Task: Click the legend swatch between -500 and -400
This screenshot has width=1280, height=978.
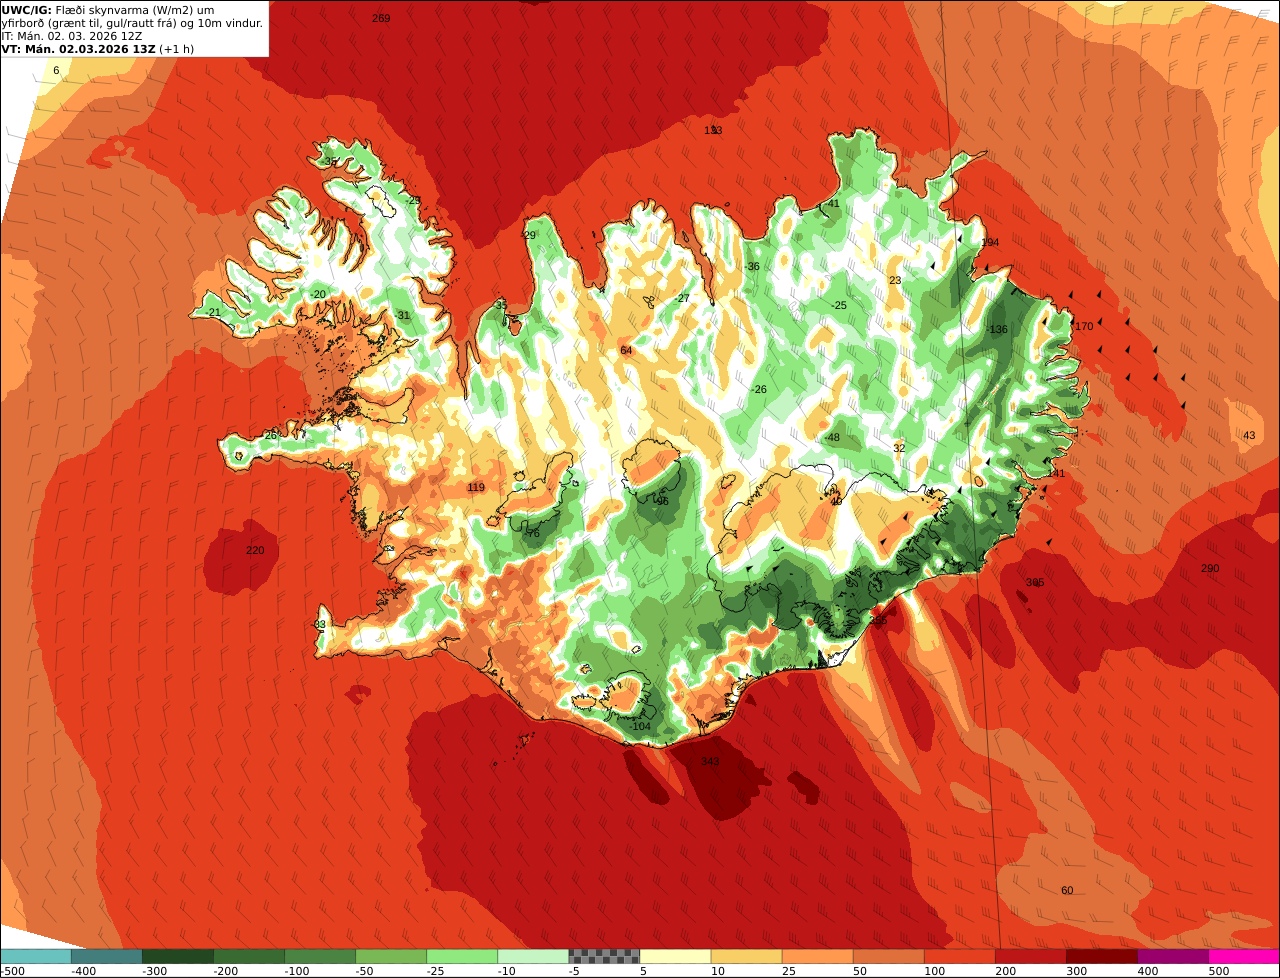Action: tap(36, 956)
